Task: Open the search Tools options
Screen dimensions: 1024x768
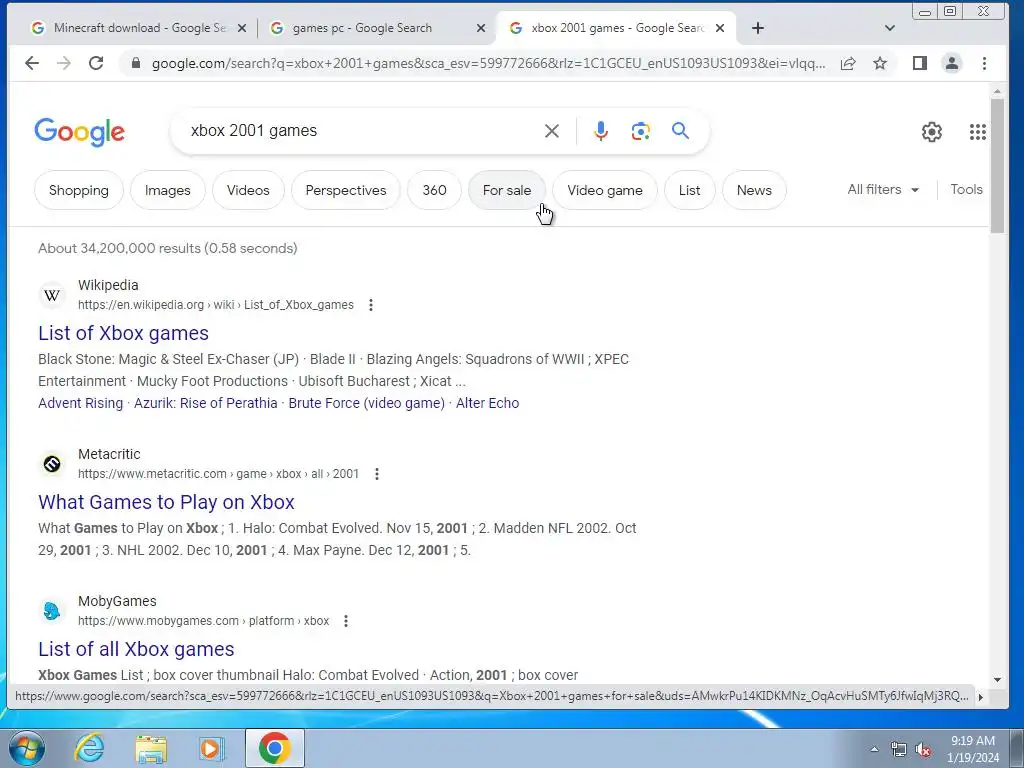Action: click(x=966, y=189)
